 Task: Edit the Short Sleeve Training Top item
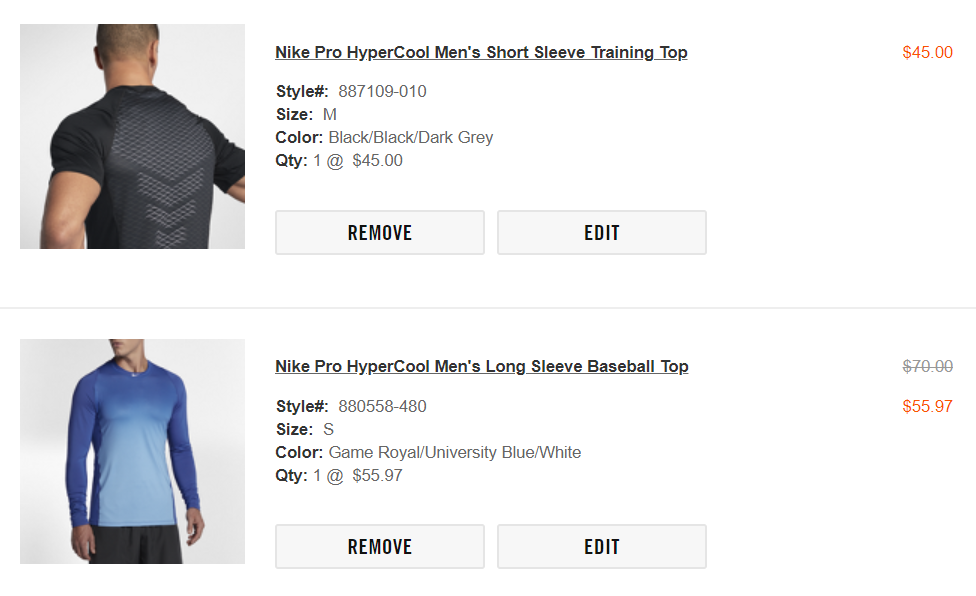tap(601, 233)
